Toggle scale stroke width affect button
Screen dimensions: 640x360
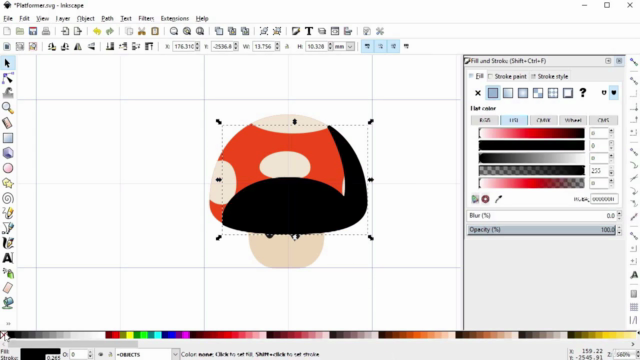[367, 47]
